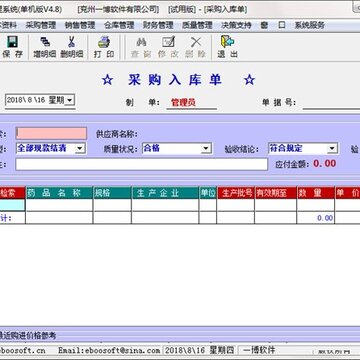360x360 pixels.
Task: Open the 决策支持 menu
Action: click(236, 25)
